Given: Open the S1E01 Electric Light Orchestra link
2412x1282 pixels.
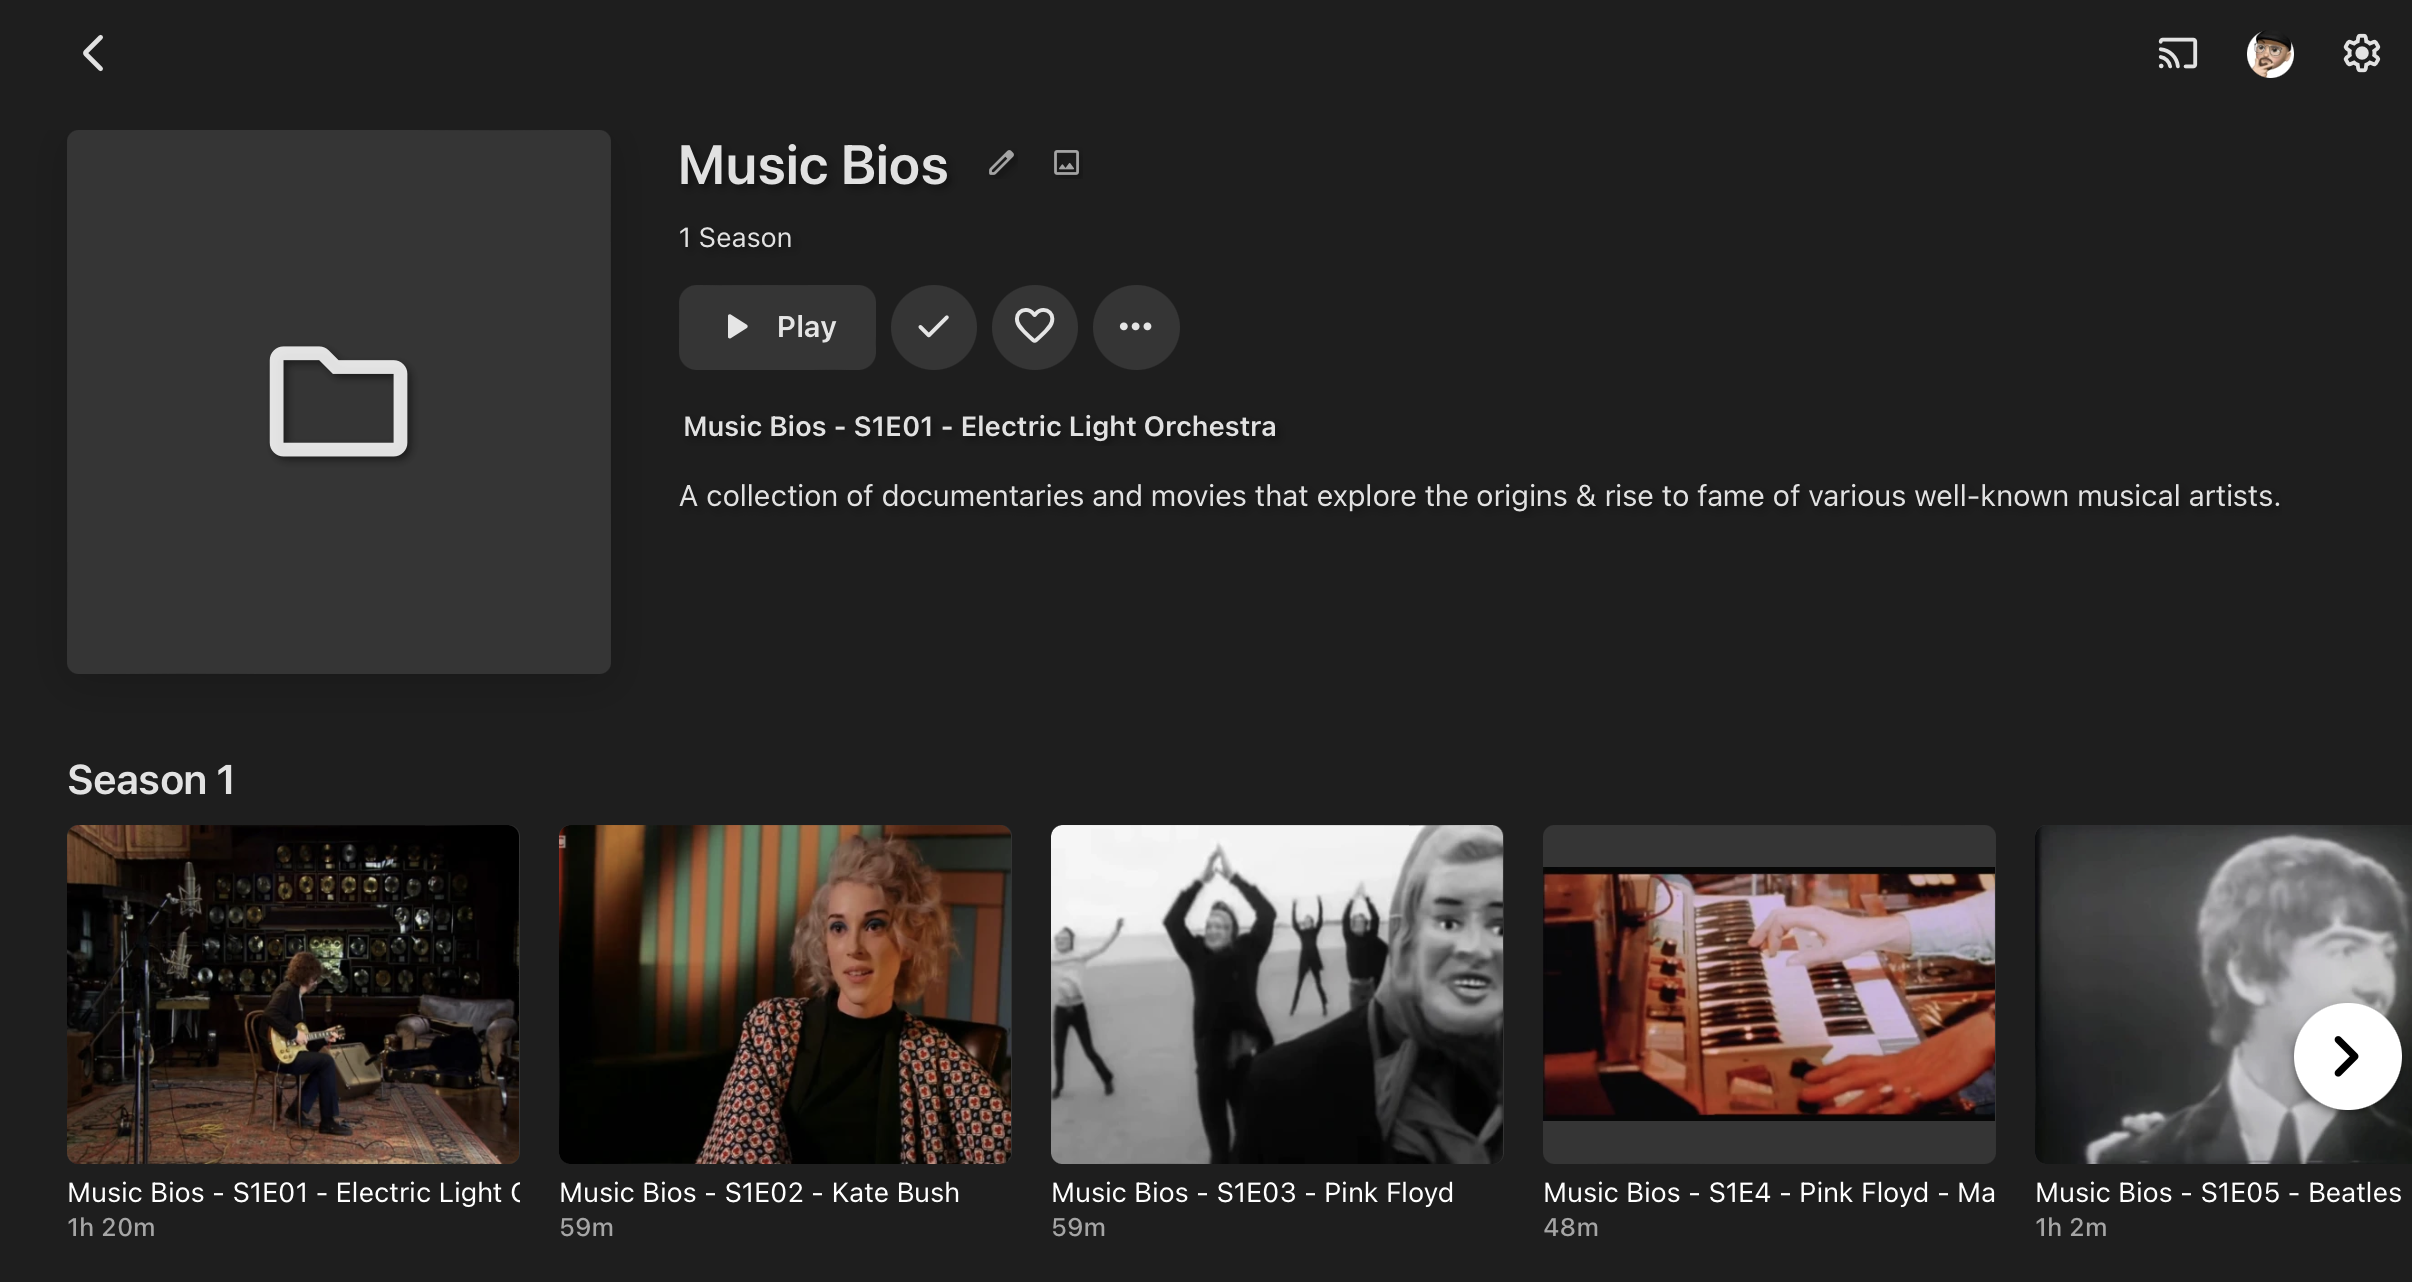Looking at the screenshot, I should point(979,427).
